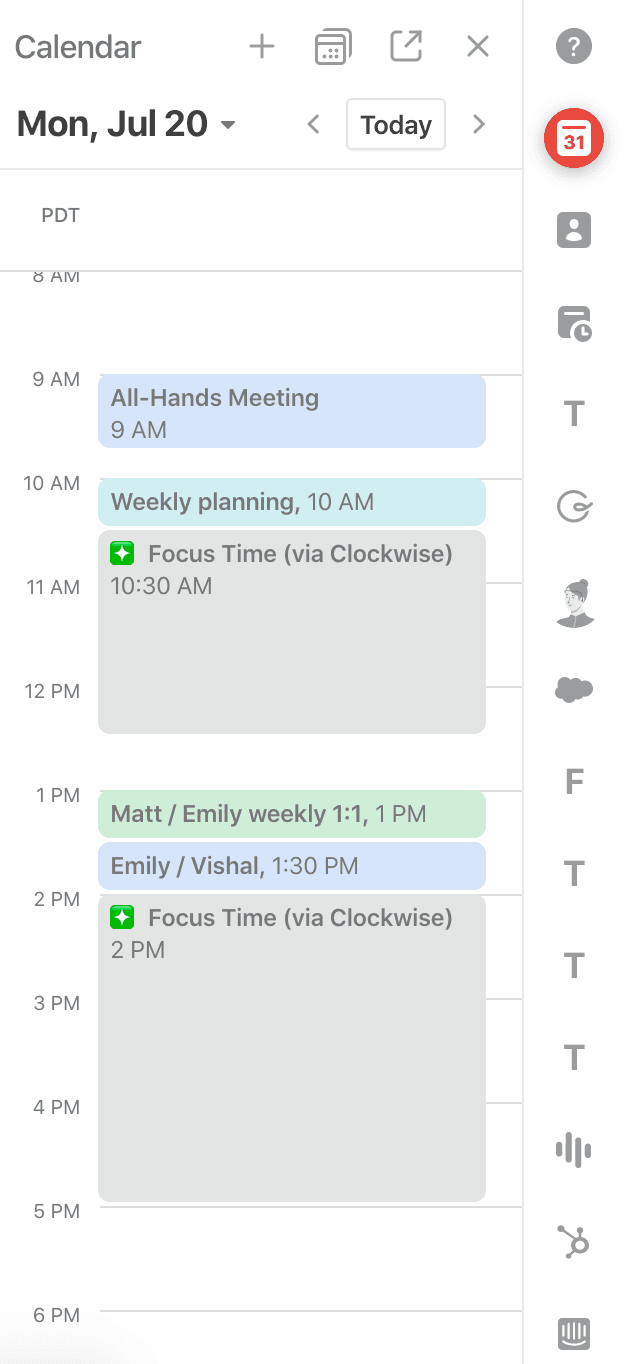Open the All-Hands Meeting event
Screen dimensions: 624x1364
292,411
